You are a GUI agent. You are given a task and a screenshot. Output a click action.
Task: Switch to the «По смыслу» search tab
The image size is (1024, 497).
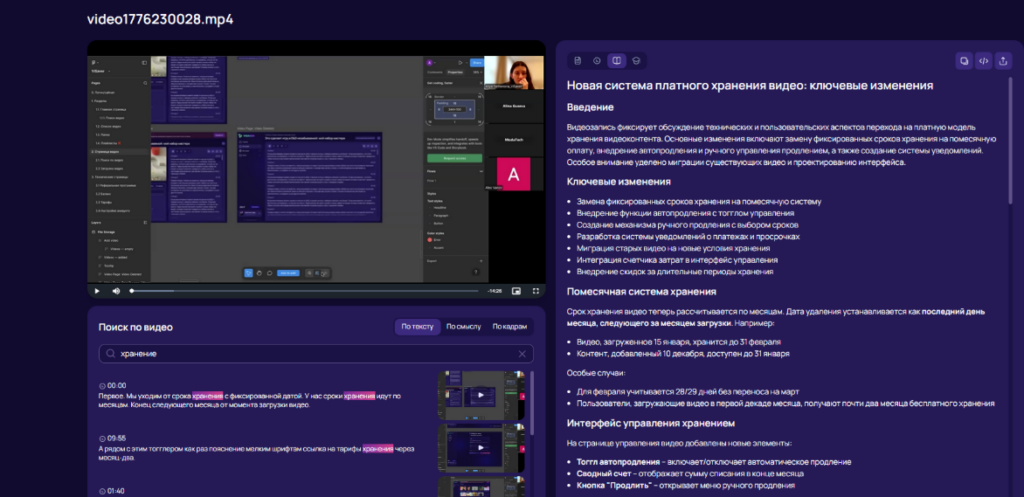pyautogui.click(x=463, y=327)
